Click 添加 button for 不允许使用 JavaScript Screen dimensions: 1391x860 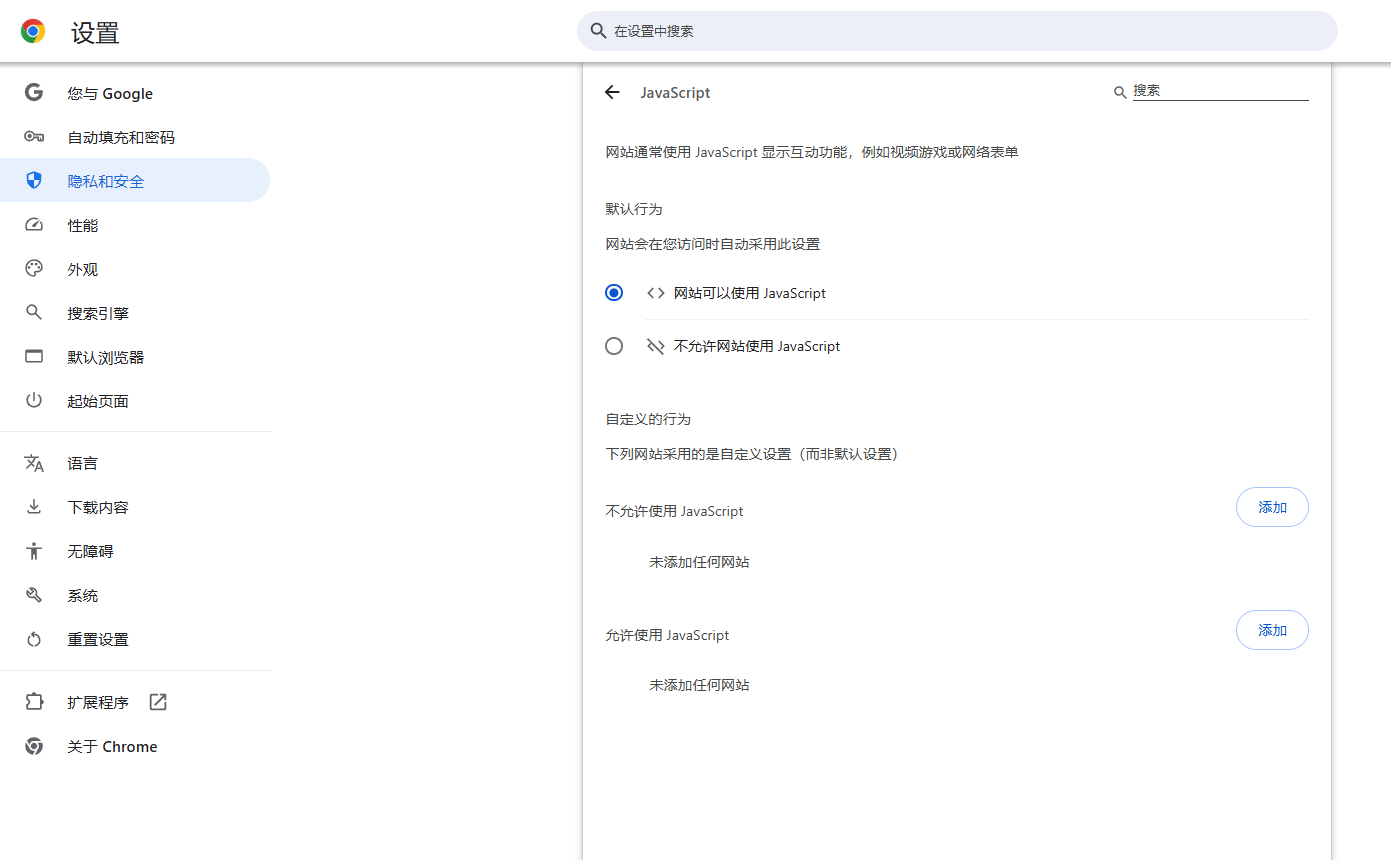1272,507
